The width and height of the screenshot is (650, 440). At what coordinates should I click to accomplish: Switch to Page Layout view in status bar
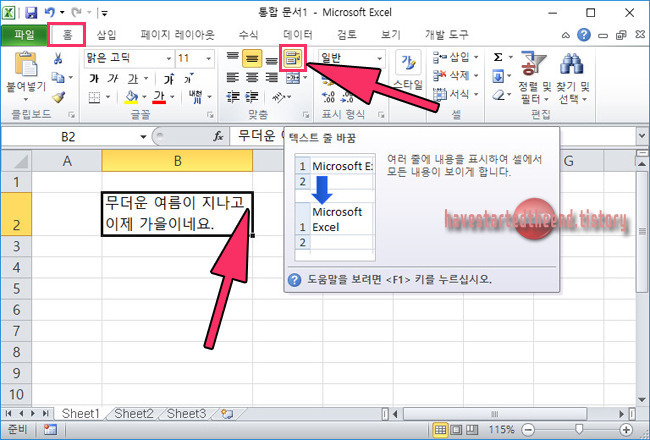(x=456, y=430)
